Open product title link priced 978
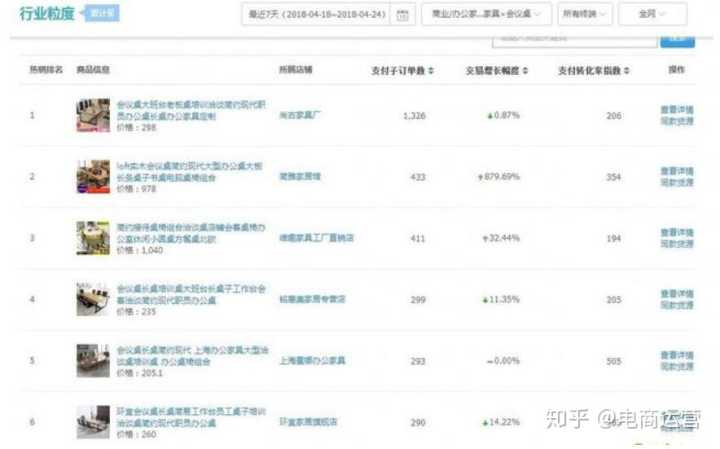 [x=189, y=172]
